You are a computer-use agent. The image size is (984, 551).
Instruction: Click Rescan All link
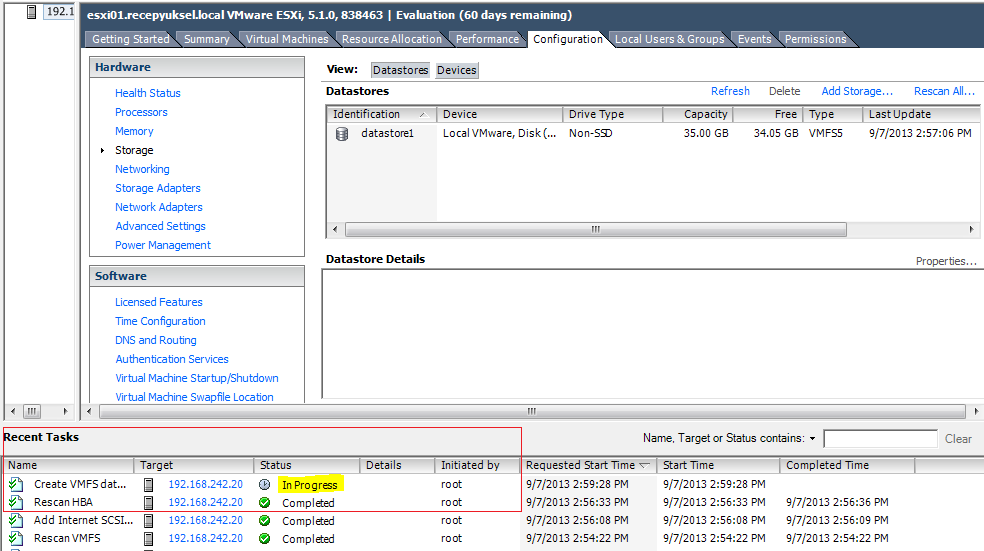coord(944,91)
